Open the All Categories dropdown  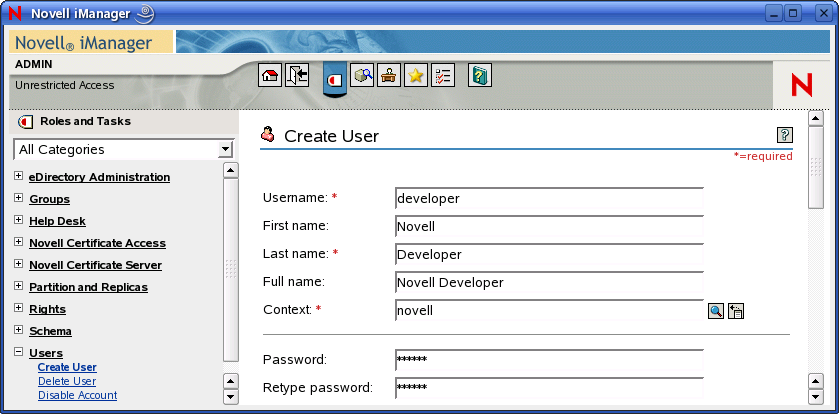tap(123, 149)
